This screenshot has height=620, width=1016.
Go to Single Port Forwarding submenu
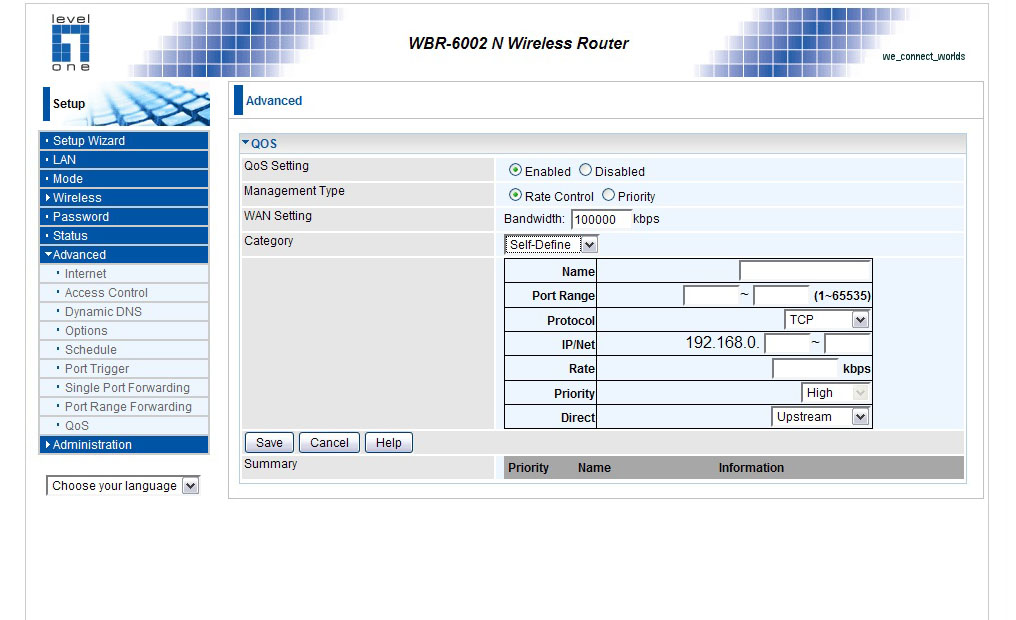coord(124,387)
